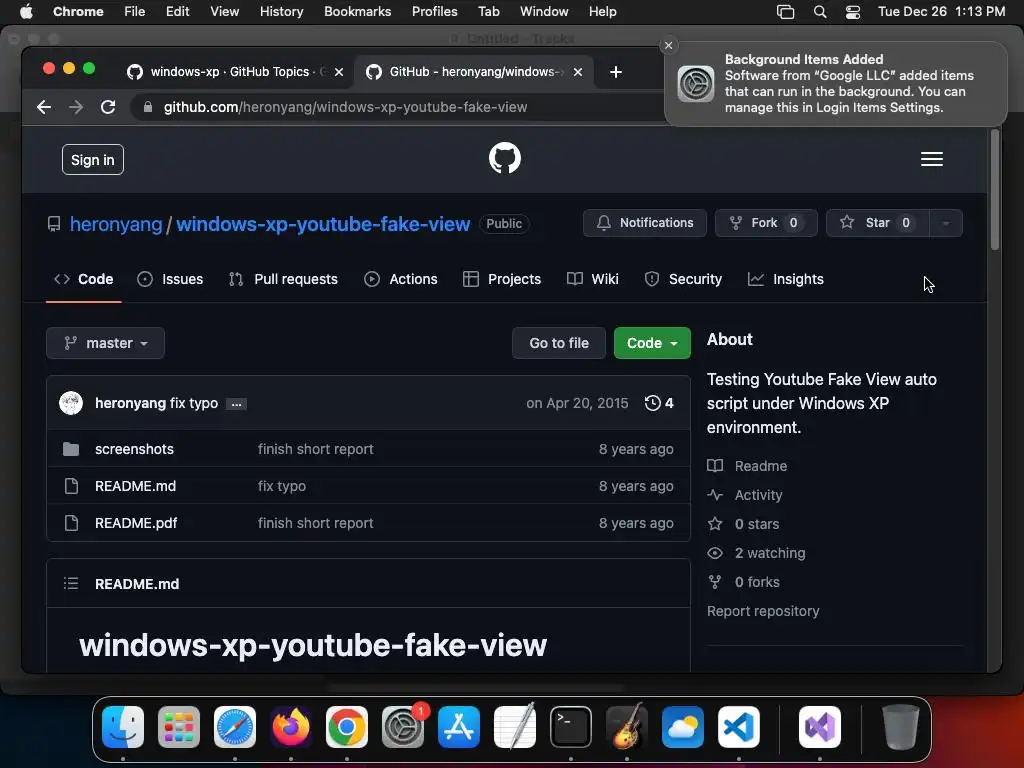
Task: Open README.md in the file list
Action: 135,486
